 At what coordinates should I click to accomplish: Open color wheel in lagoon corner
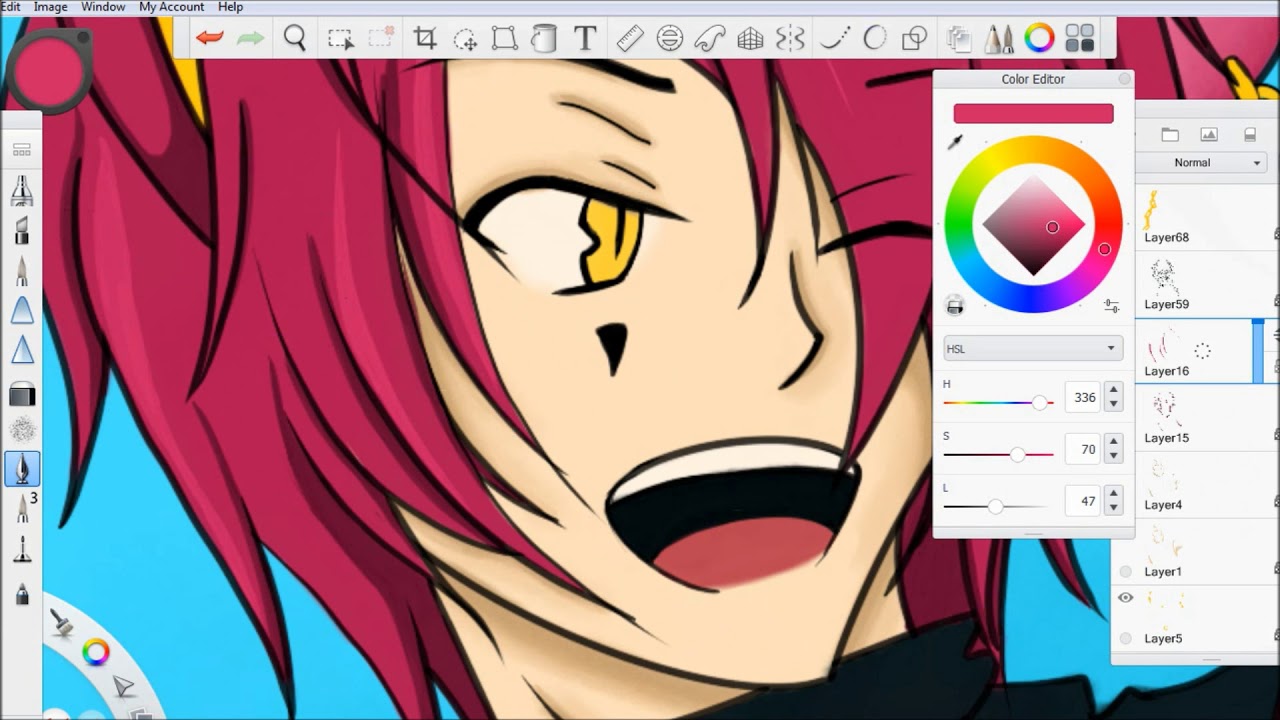(x=96, y=653)
